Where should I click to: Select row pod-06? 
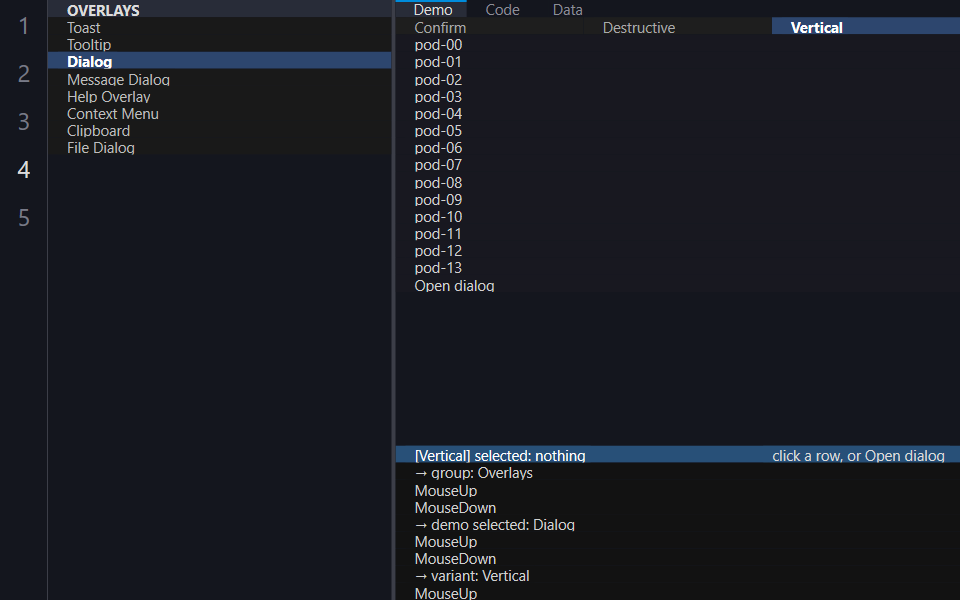coord(678,148)
